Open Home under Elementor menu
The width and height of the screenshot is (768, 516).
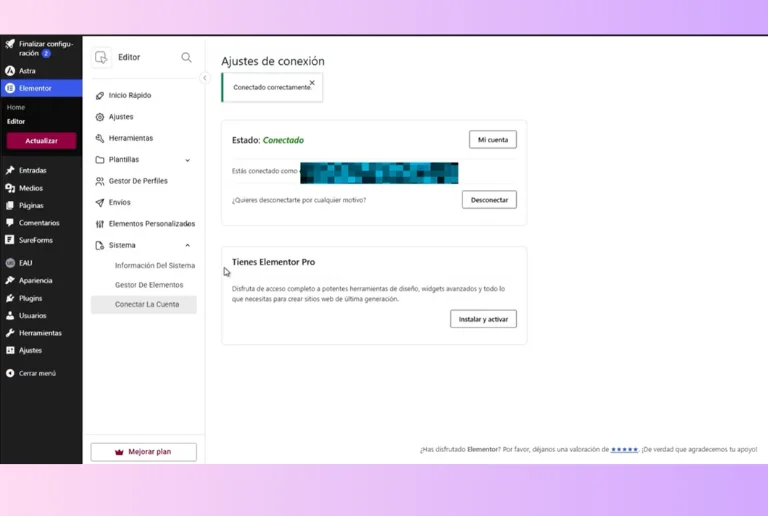pos(16,107)
